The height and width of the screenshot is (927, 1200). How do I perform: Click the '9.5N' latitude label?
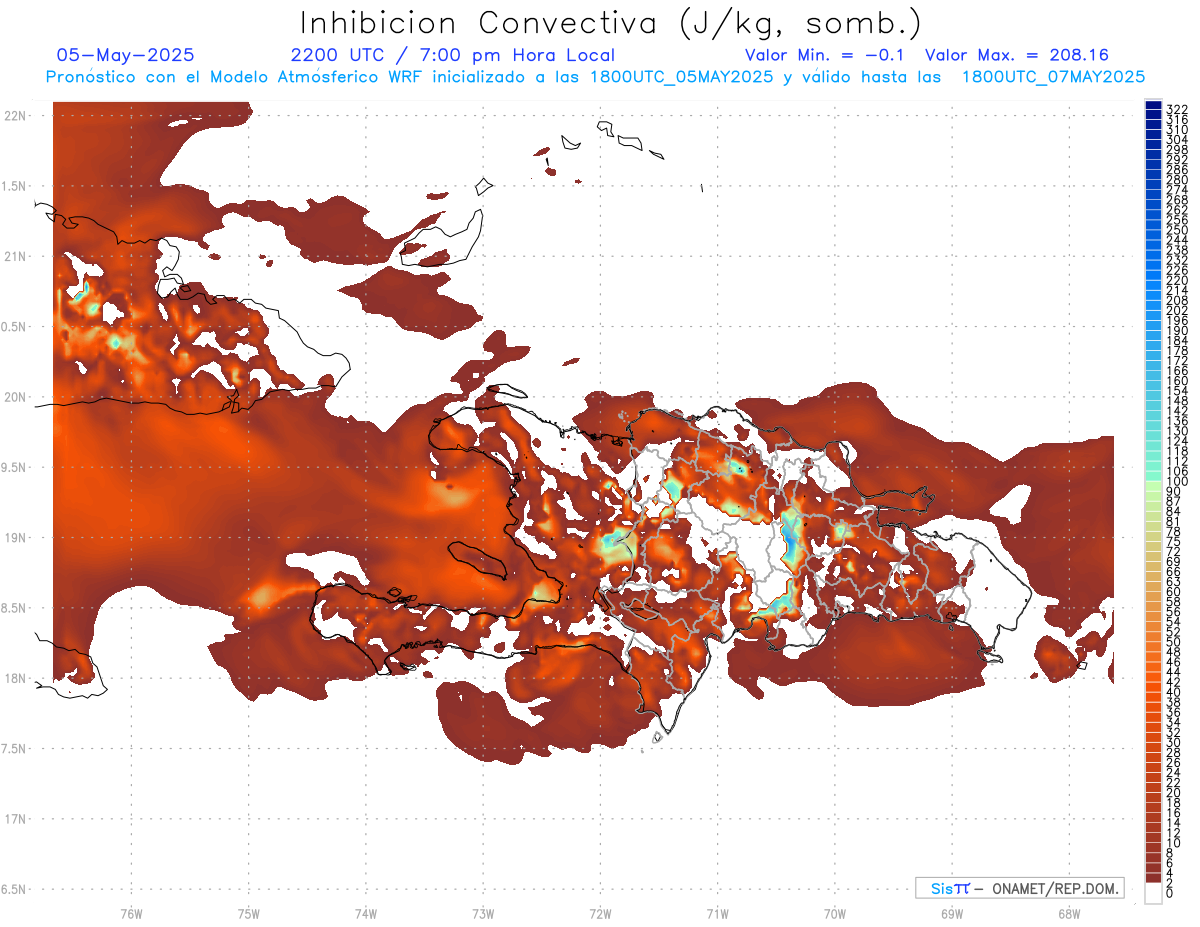click(x=15, y=467)
